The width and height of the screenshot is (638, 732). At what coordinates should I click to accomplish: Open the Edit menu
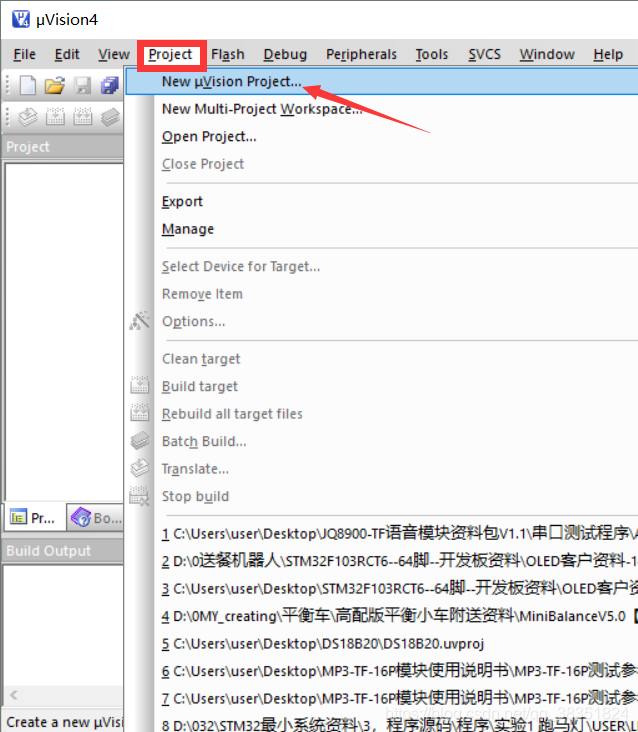[x=67, y=55]
